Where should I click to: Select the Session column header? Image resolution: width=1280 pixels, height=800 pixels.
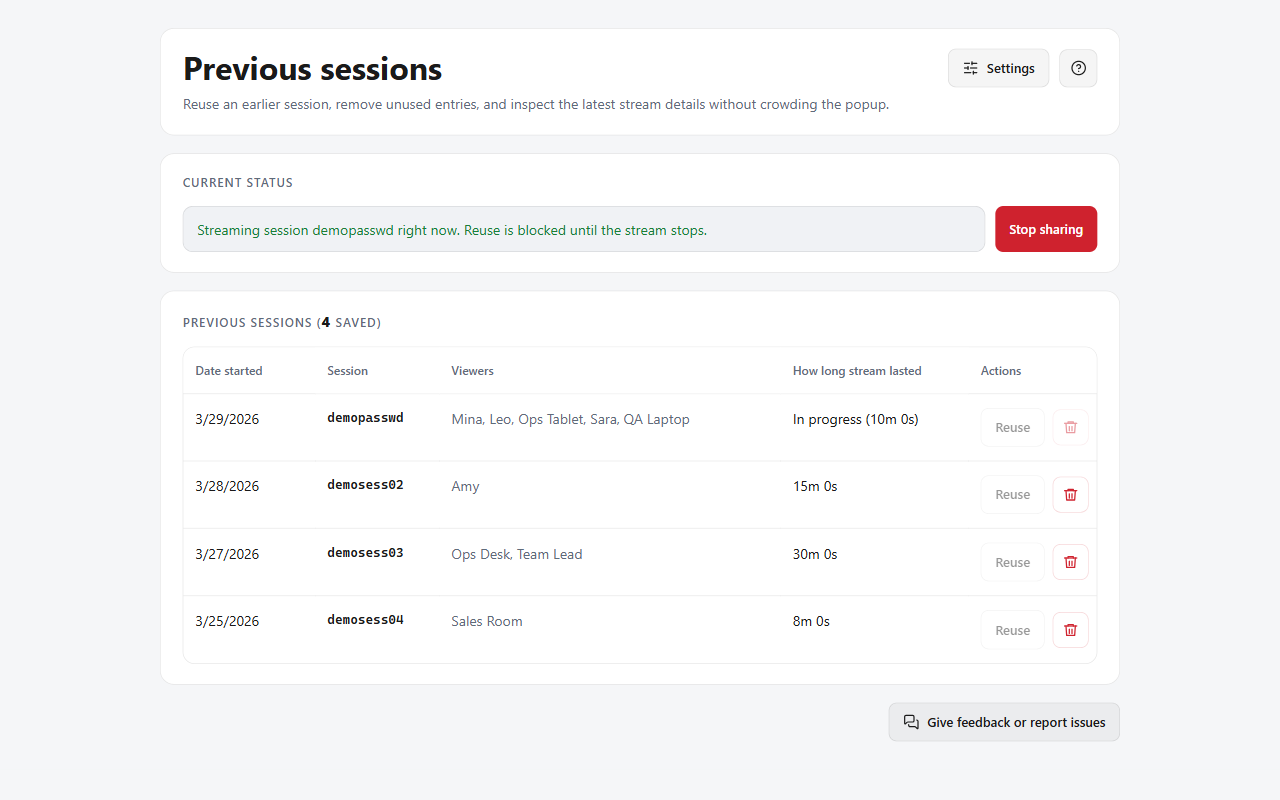coord(347,371)
